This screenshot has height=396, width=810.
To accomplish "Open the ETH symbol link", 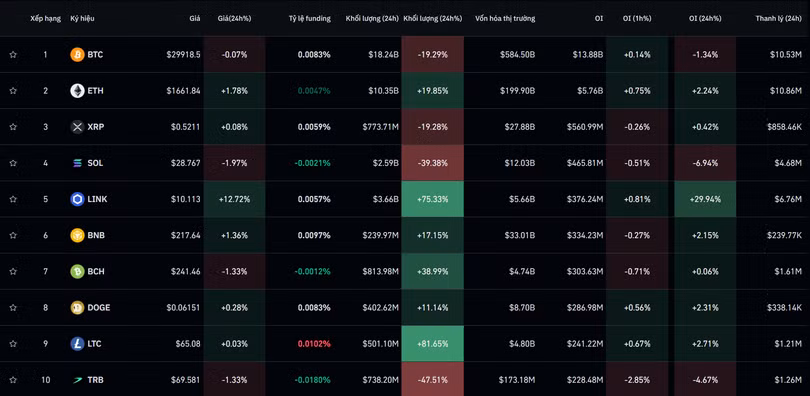I will click(x=95, y=91).
